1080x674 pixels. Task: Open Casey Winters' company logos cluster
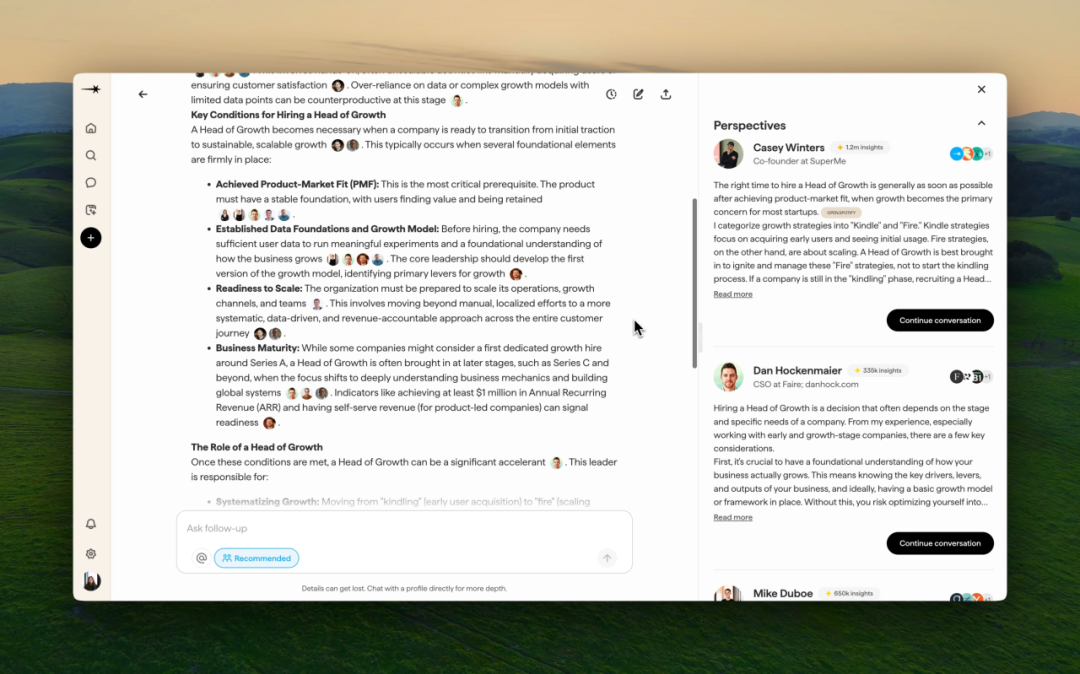tap(971, 154)
